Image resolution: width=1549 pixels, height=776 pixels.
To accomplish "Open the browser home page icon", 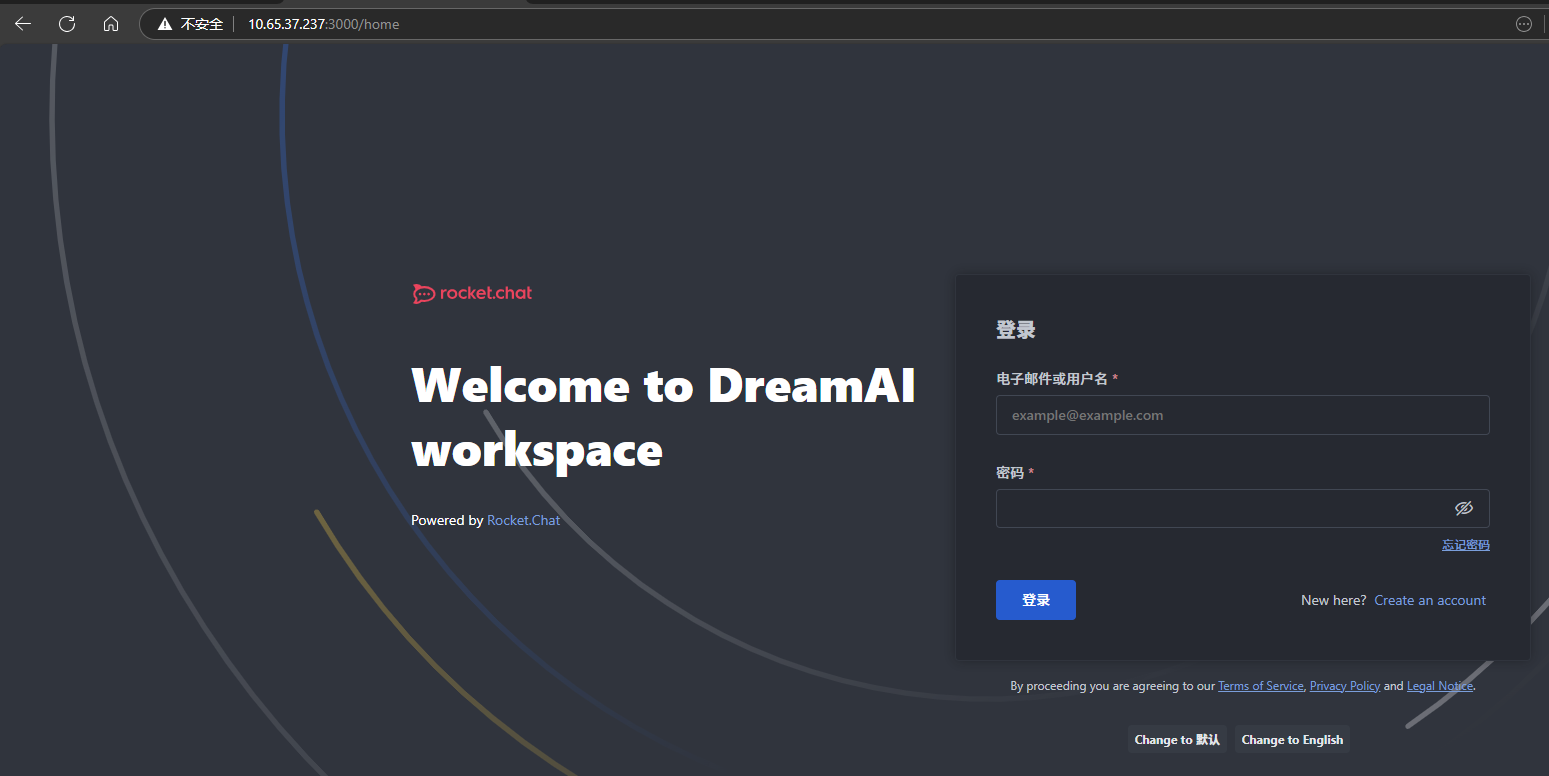I will (x=111, y=24).
